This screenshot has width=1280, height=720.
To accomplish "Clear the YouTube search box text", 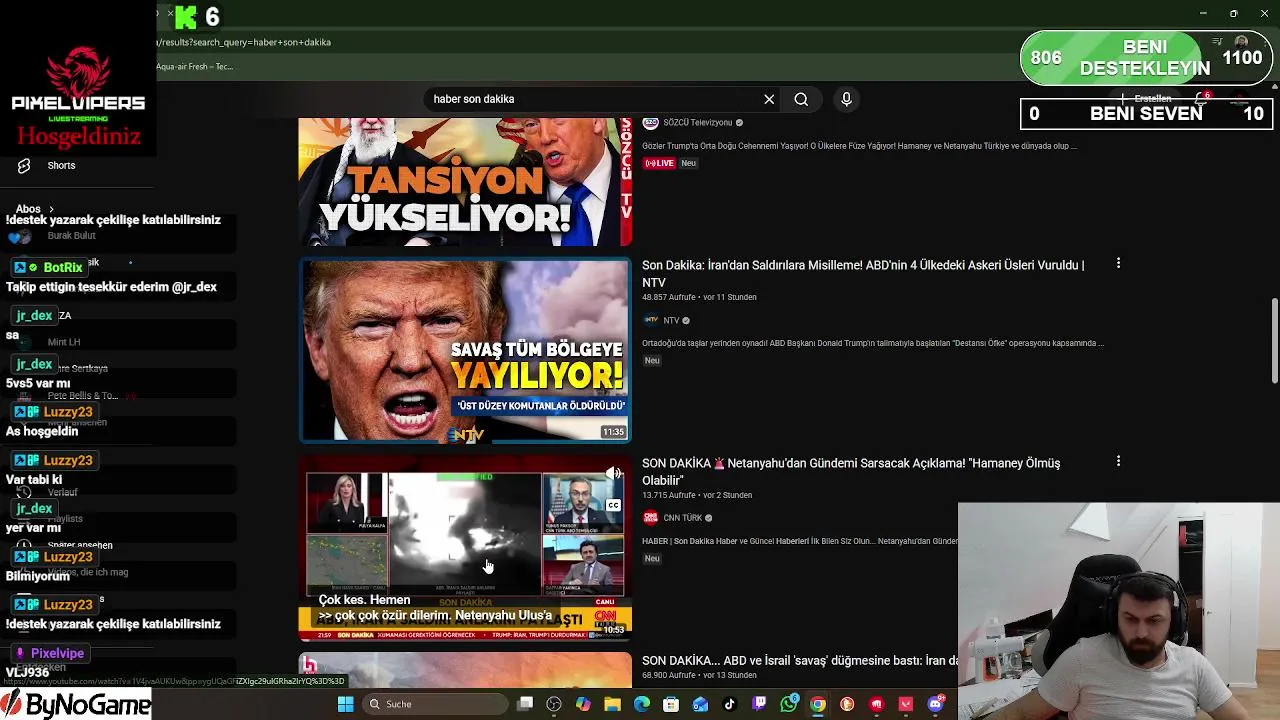I will 769,99.
